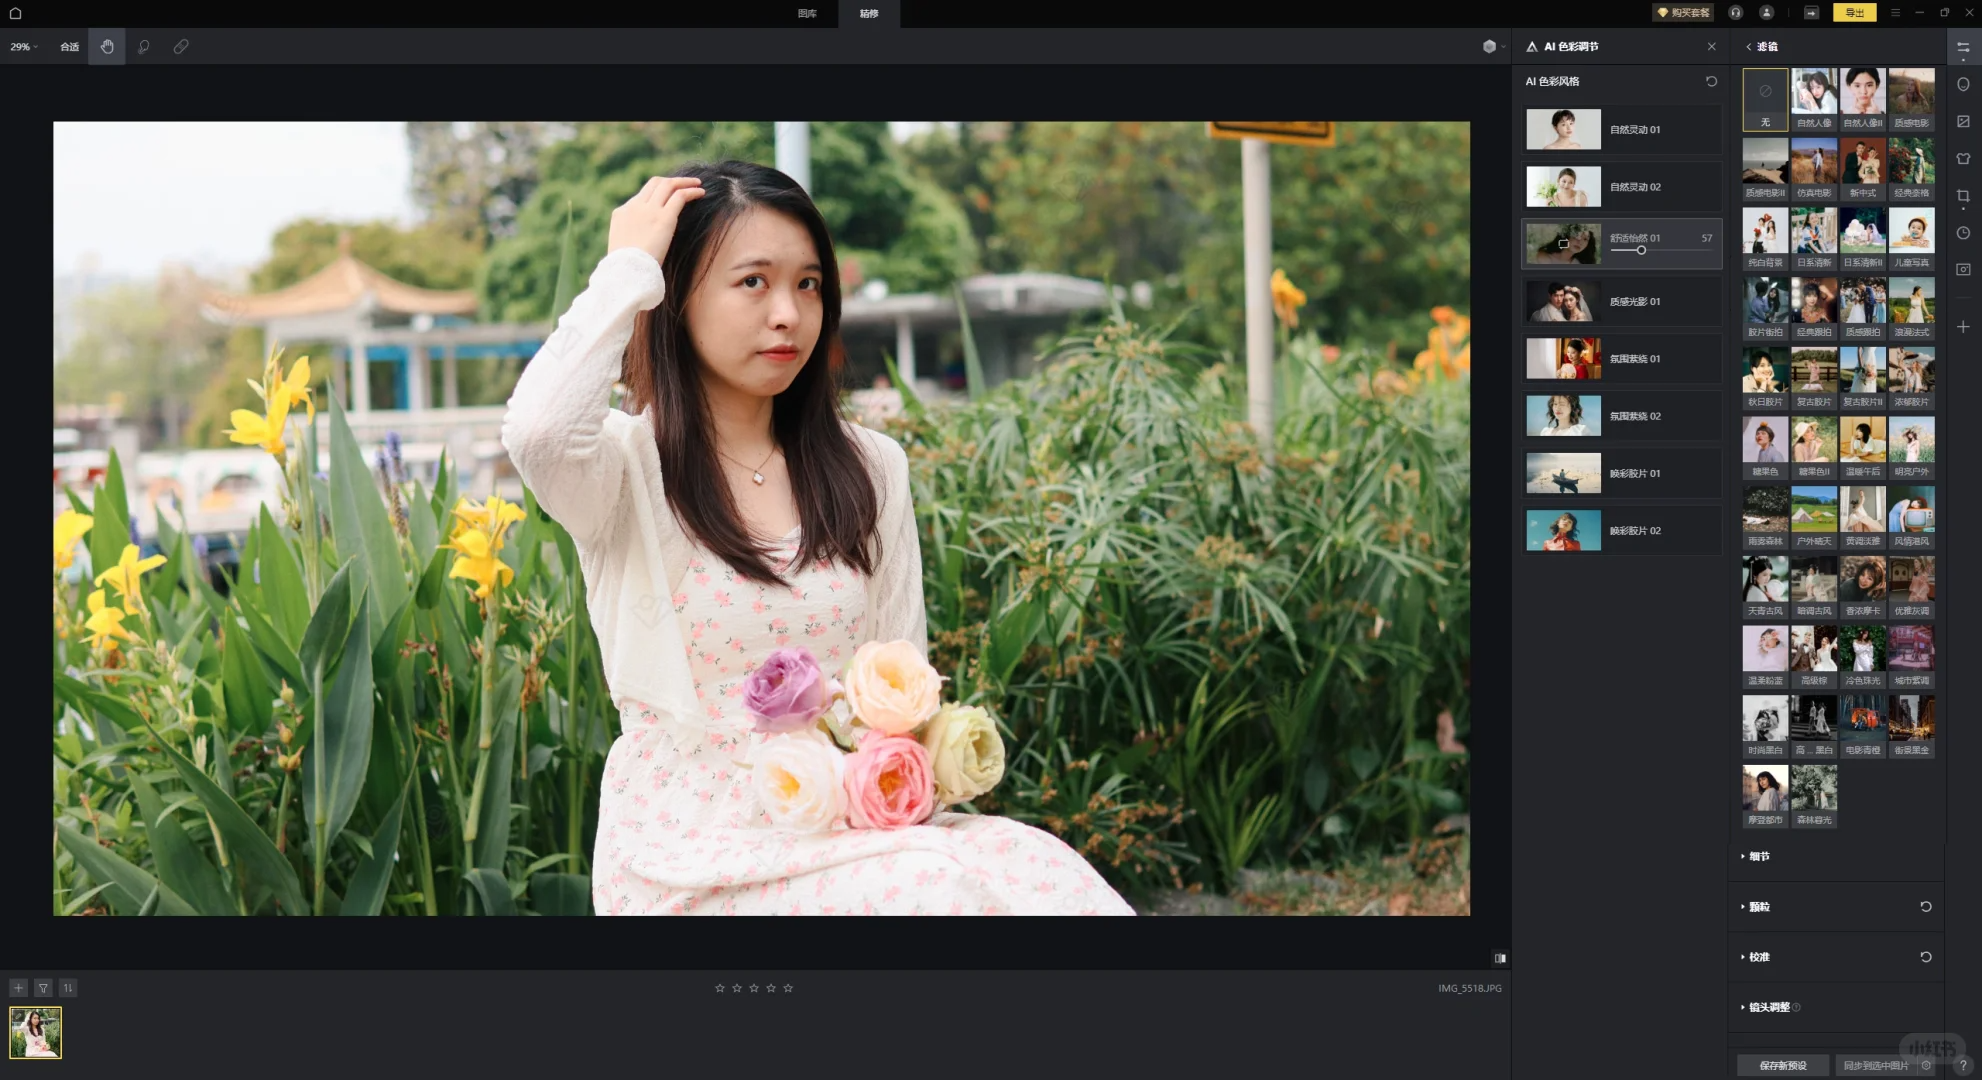The height and width of the screenshot is (1080, 1982).
Task: Select the hand pan tool
Action: (107, 46)
